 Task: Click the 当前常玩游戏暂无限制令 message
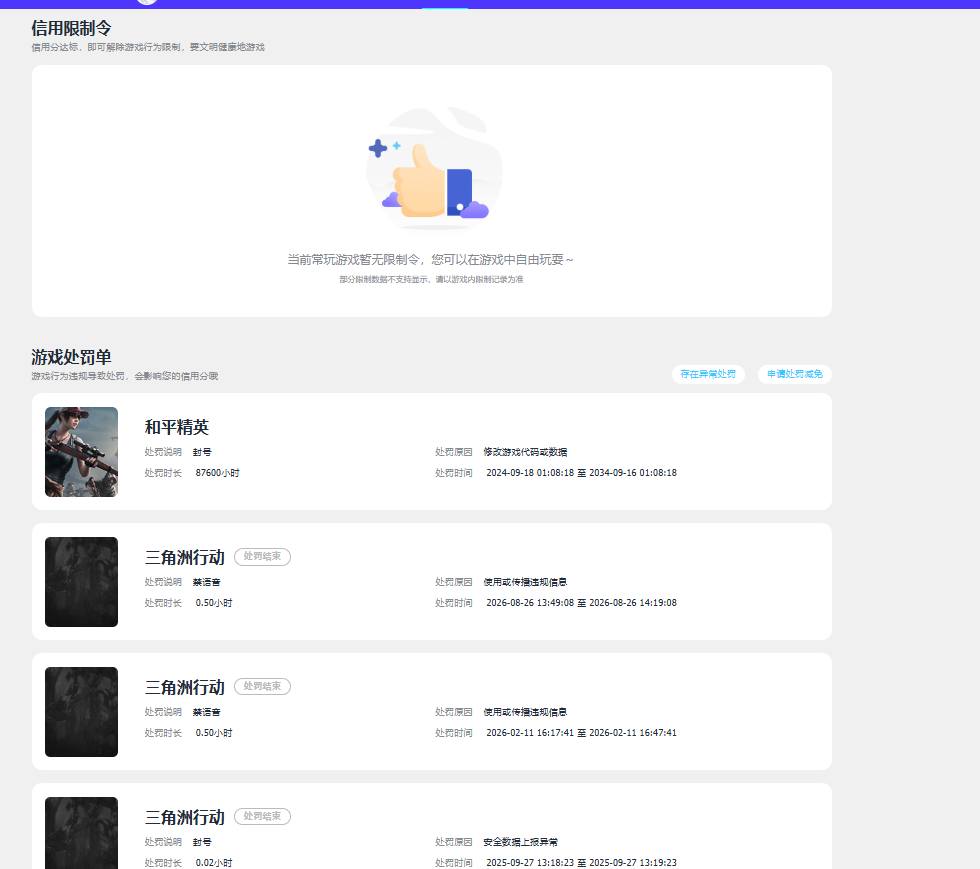tap(430, 259)
